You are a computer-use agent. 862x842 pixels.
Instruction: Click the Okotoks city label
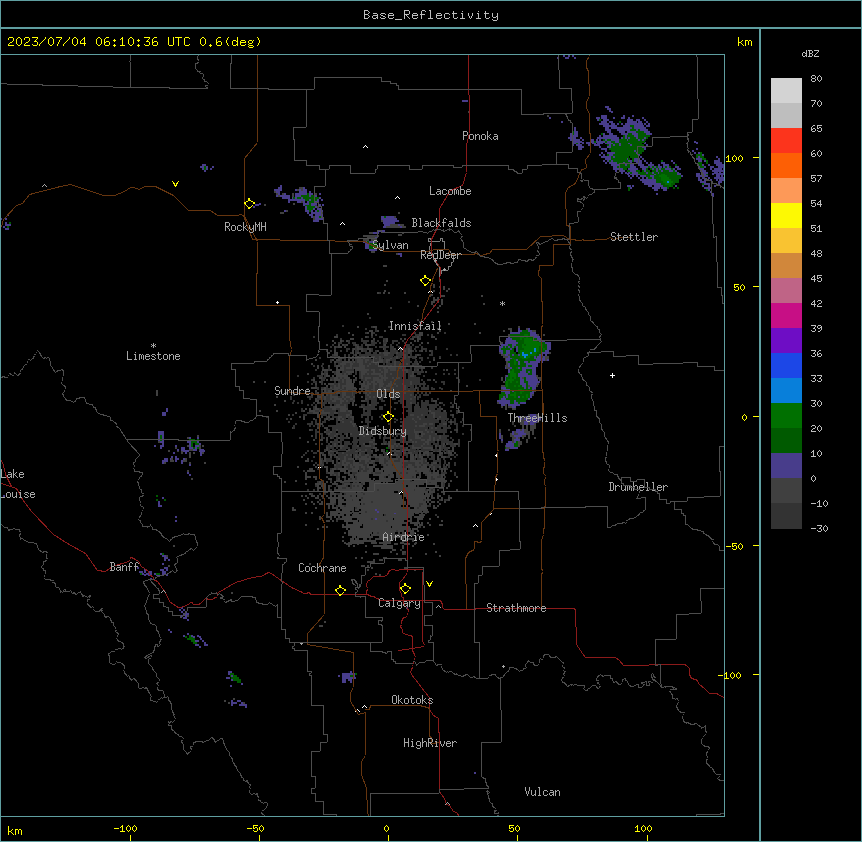[412, 700]
